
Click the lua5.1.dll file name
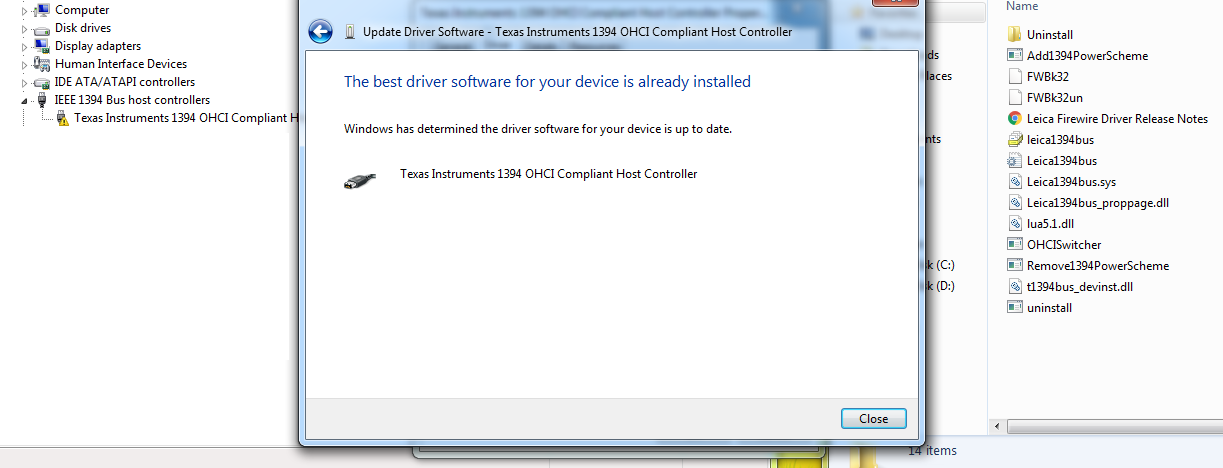1050,224
